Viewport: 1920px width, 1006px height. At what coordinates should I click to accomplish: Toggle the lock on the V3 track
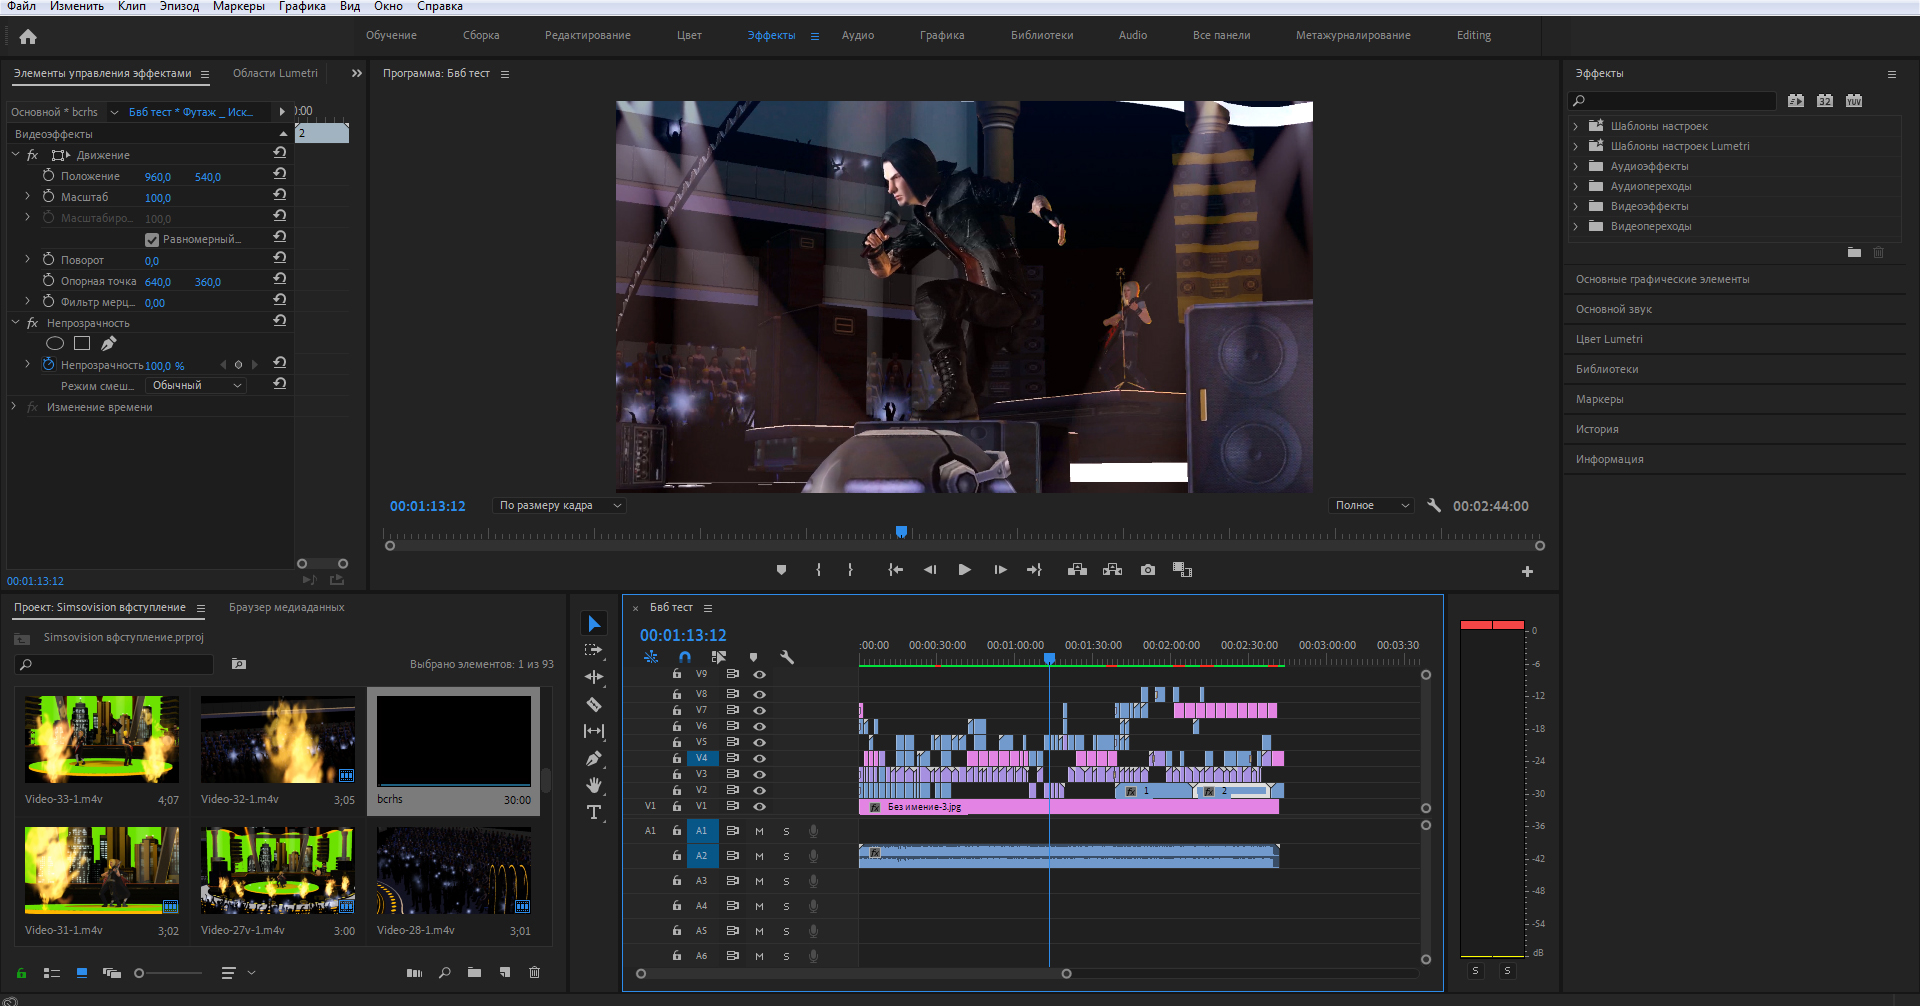tap(677, 774)
